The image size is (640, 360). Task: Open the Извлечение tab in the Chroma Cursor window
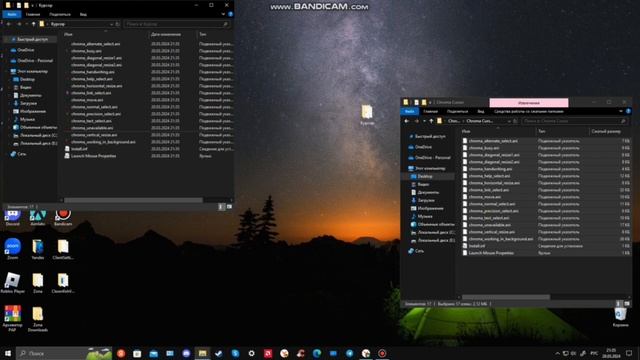(x=529, y=102)
